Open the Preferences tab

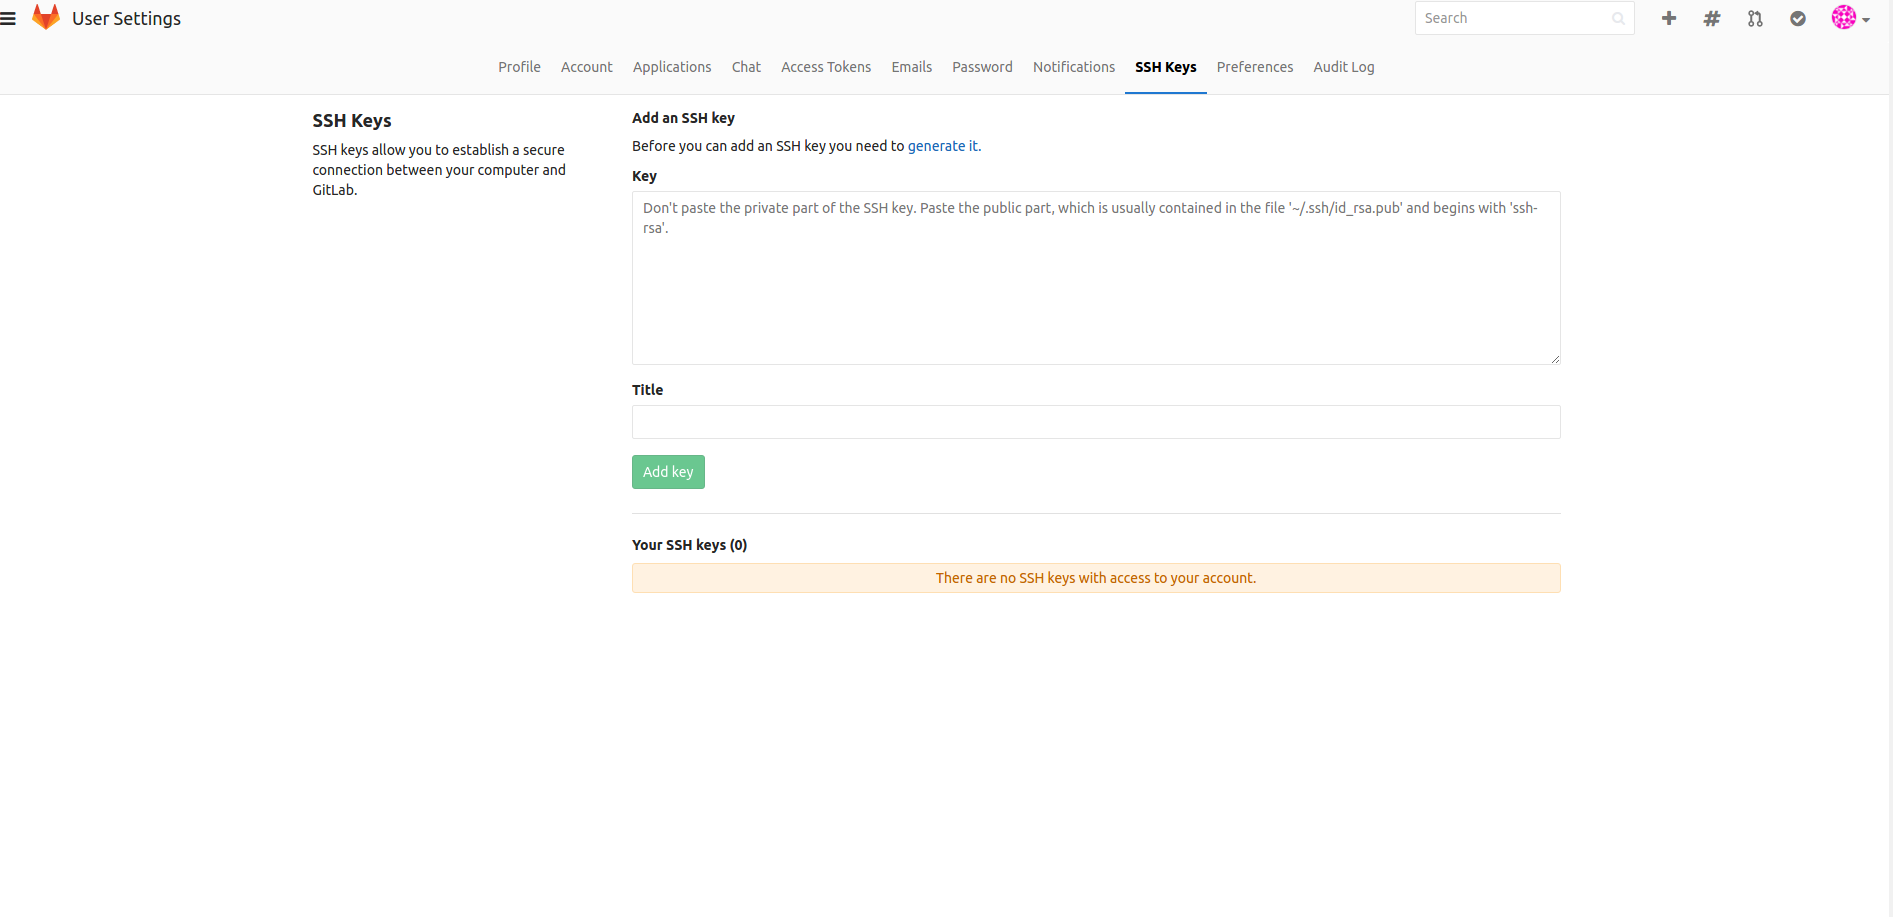pyautogui.click(x=1254, y=67)
